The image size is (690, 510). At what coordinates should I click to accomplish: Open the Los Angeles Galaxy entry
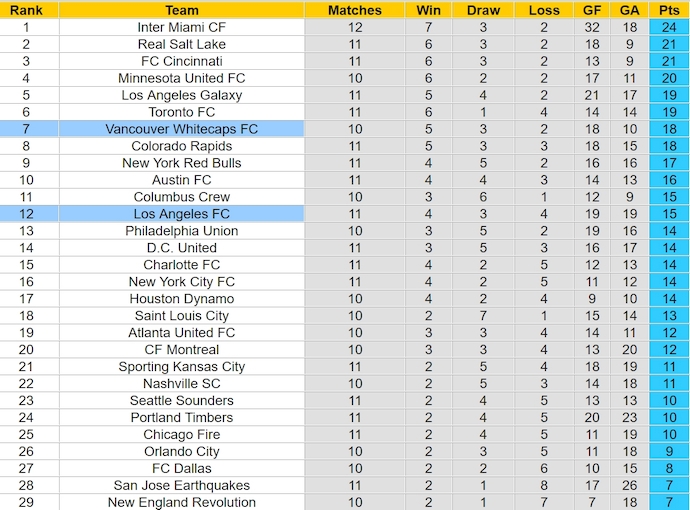(181, 95)
